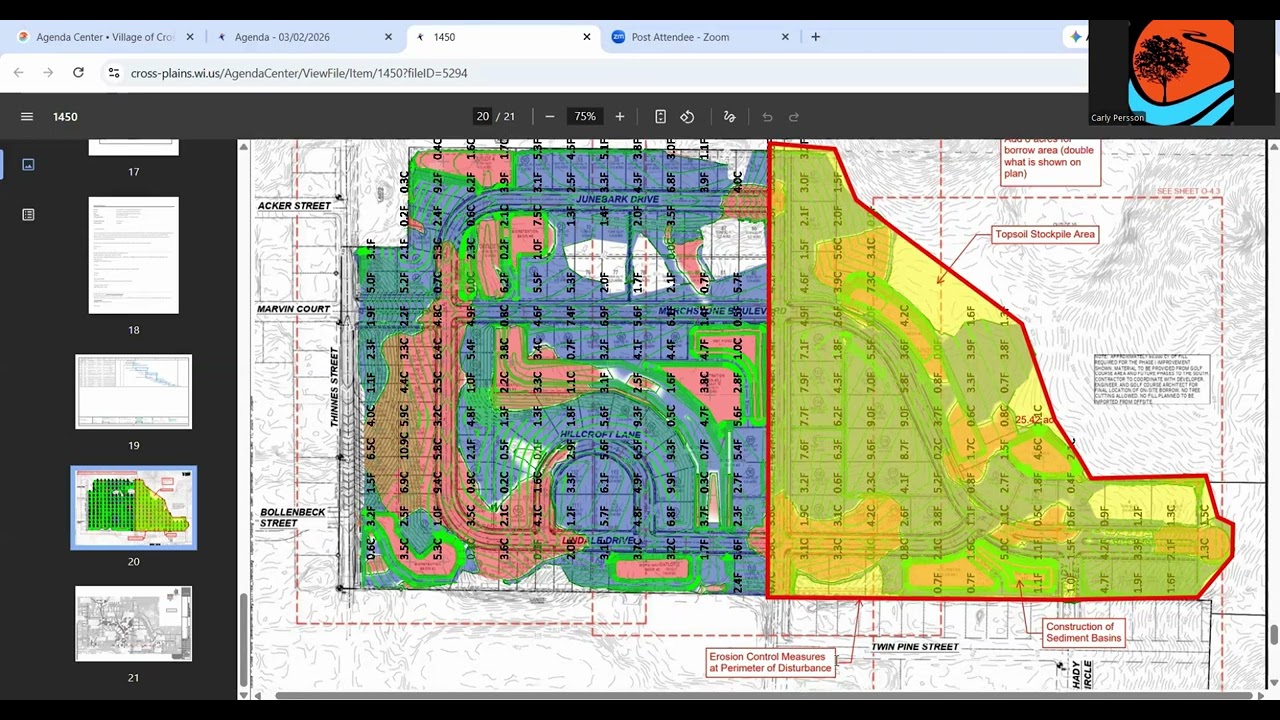Open a new browser tab
Screen dimensions: 1280x720
click(x=815, y=37)
